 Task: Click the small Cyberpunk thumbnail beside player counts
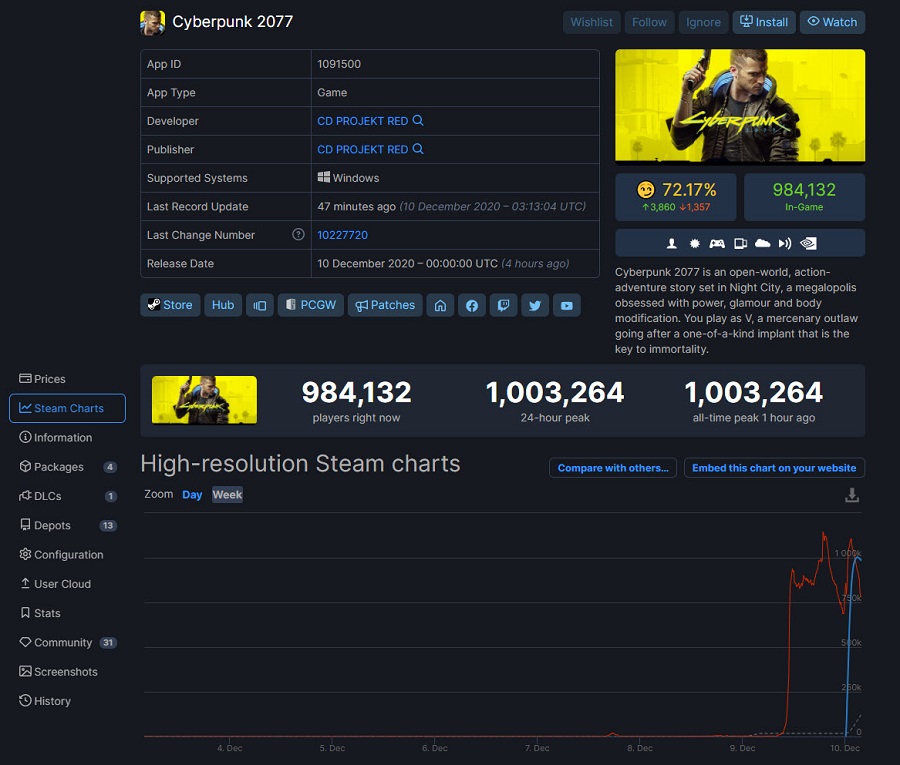tap(204, 400)
